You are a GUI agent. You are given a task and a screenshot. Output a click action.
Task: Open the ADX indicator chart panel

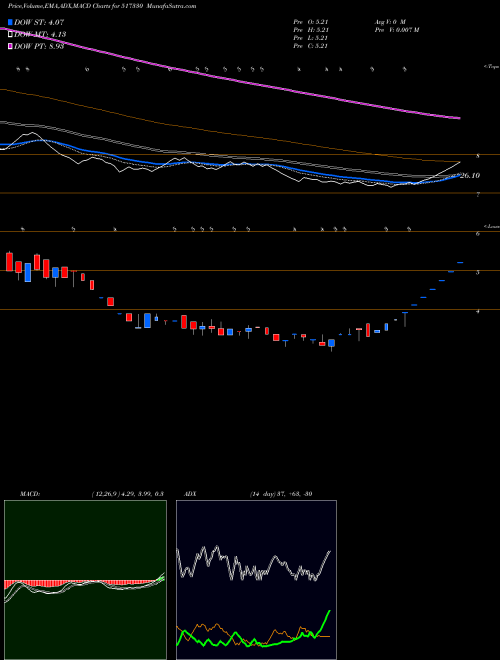pyautogui.click(x=256, y=580)
